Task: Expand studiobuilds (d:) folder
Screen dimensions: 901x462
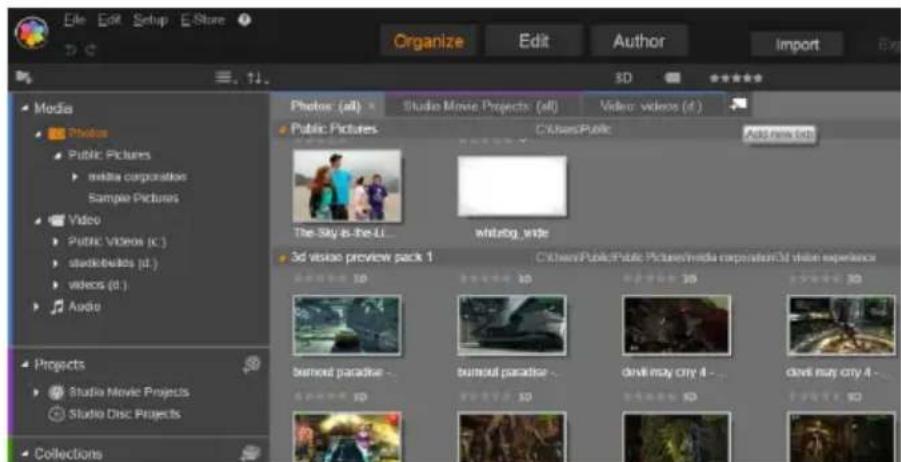Action: (x=56, y=264)
